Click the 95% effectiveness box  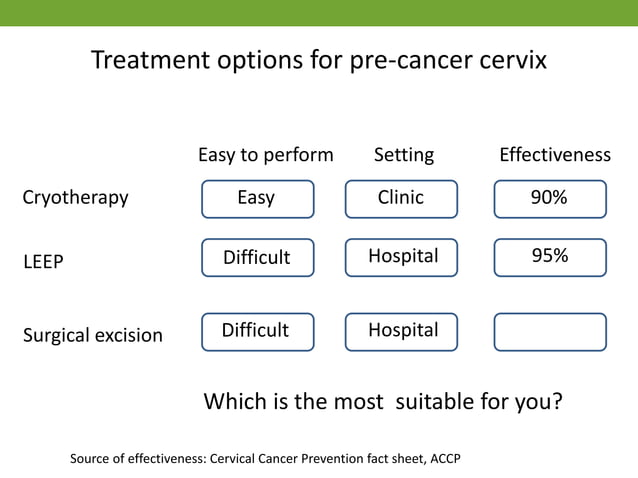550,258
